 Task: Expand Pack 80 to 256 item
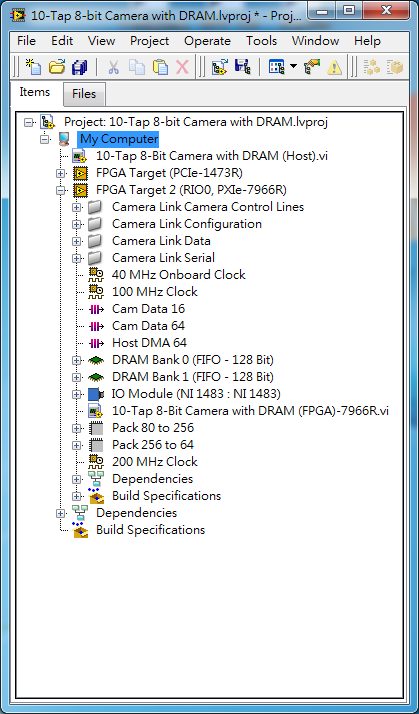[x=77, y=428]
